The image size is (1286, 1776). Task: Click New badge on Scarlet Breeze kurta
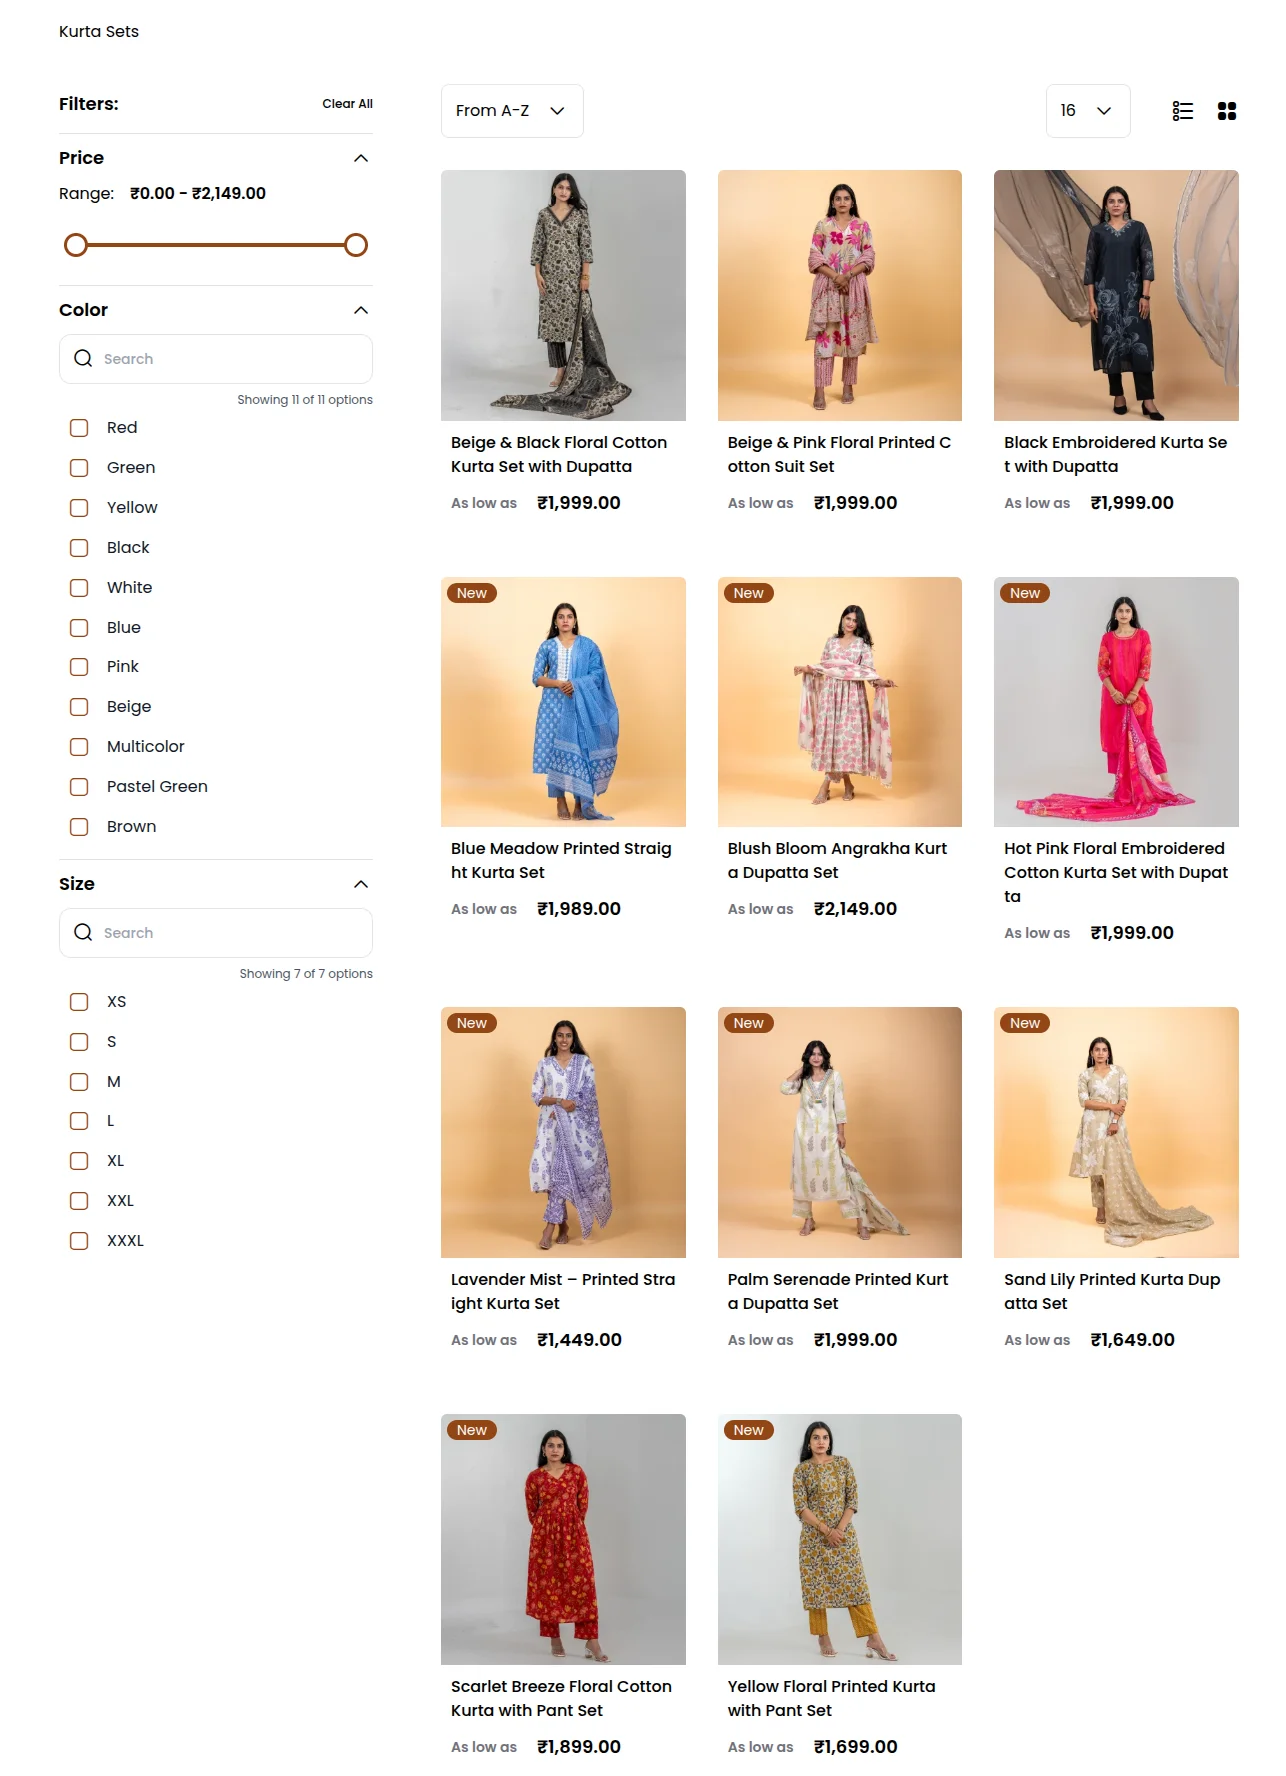472,1431
